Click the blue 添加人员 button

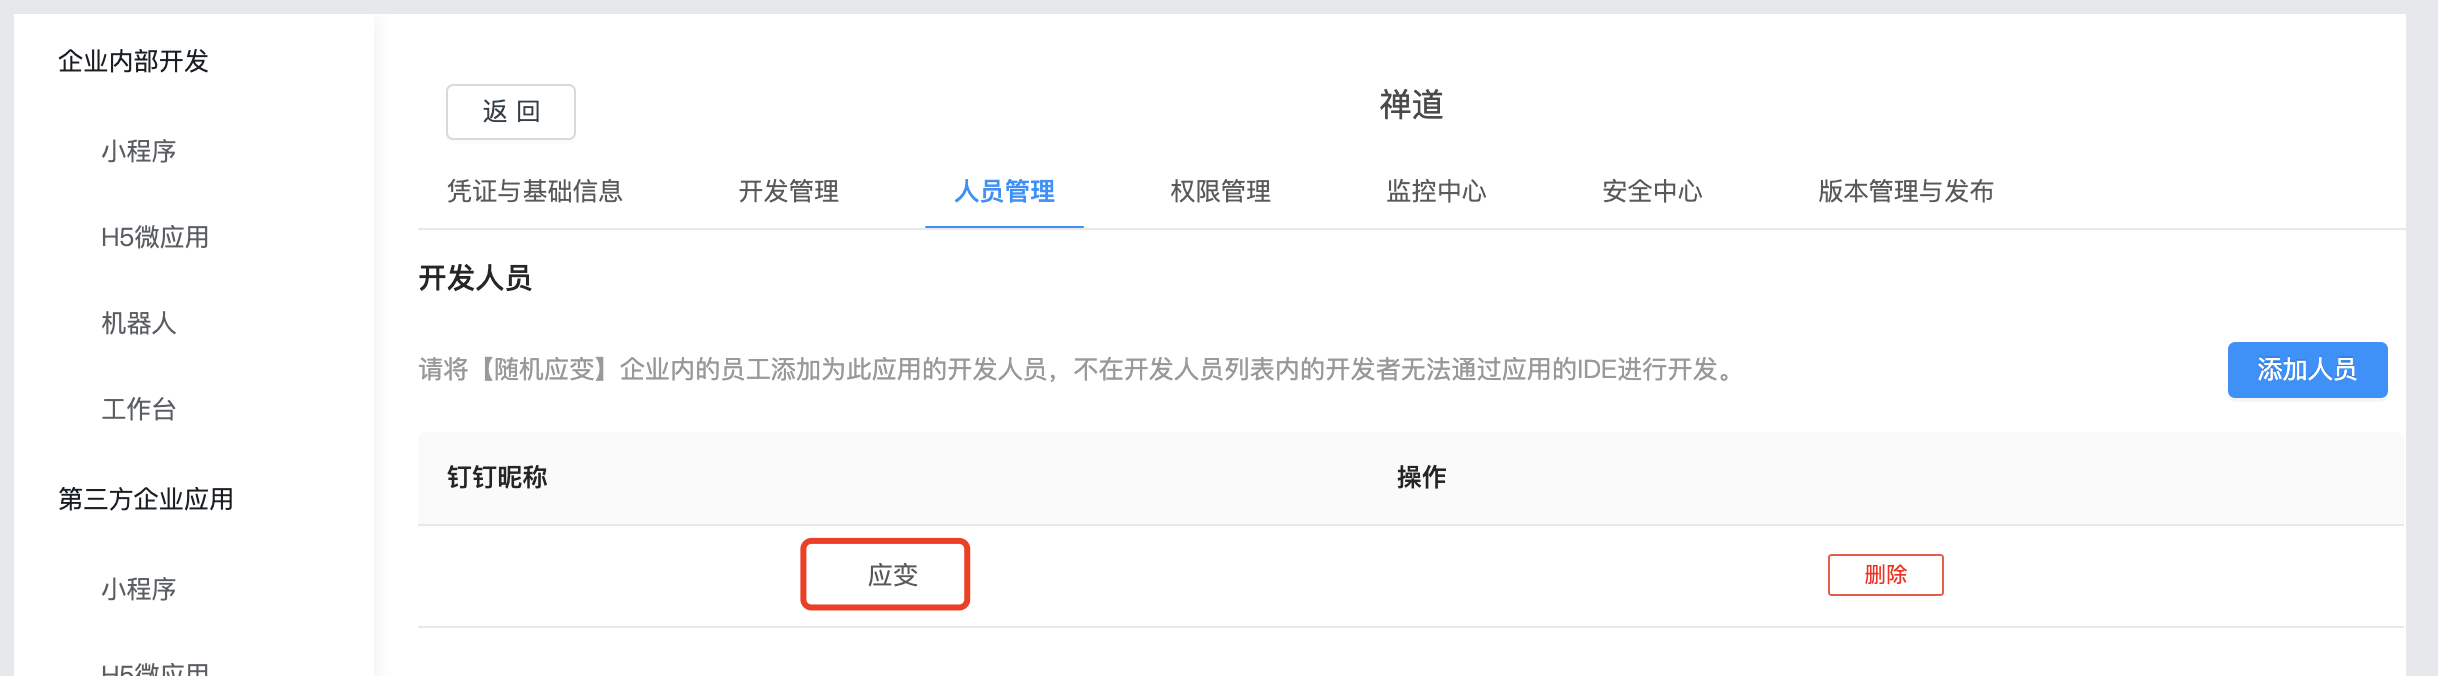coord(2307,370)
